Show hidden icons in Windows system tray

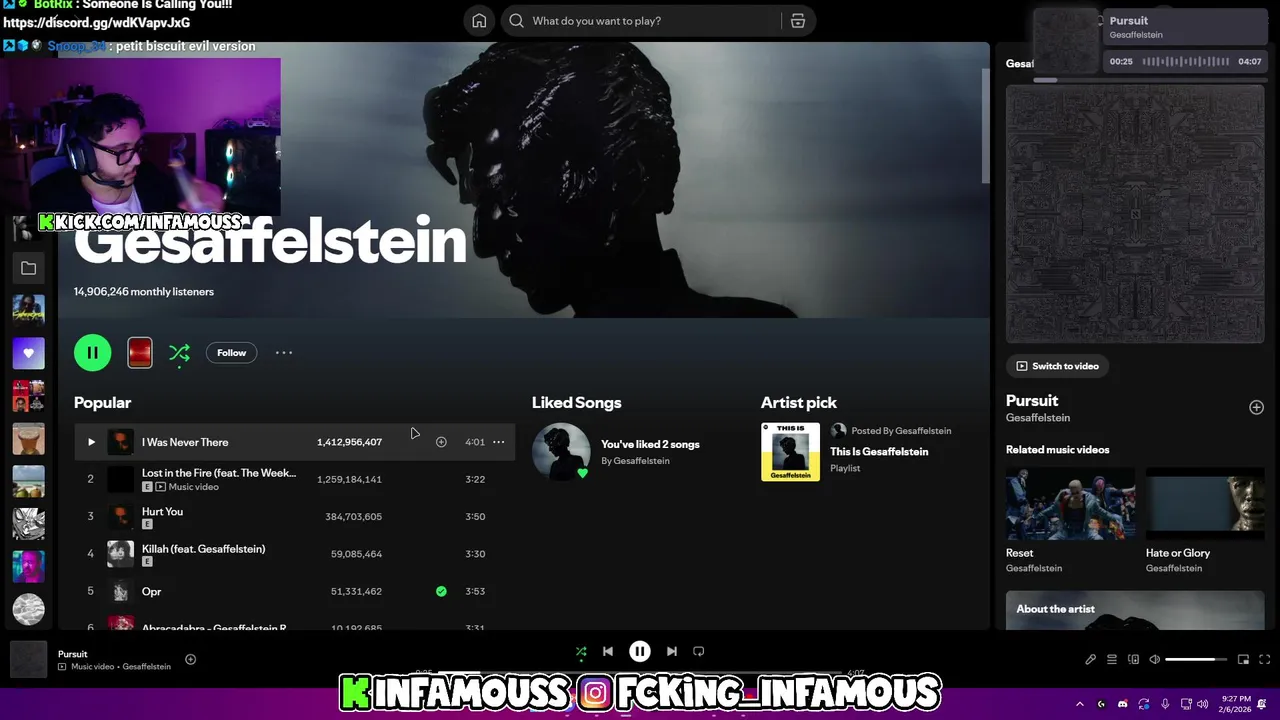pyautogui.click(x=1079, y=704)
